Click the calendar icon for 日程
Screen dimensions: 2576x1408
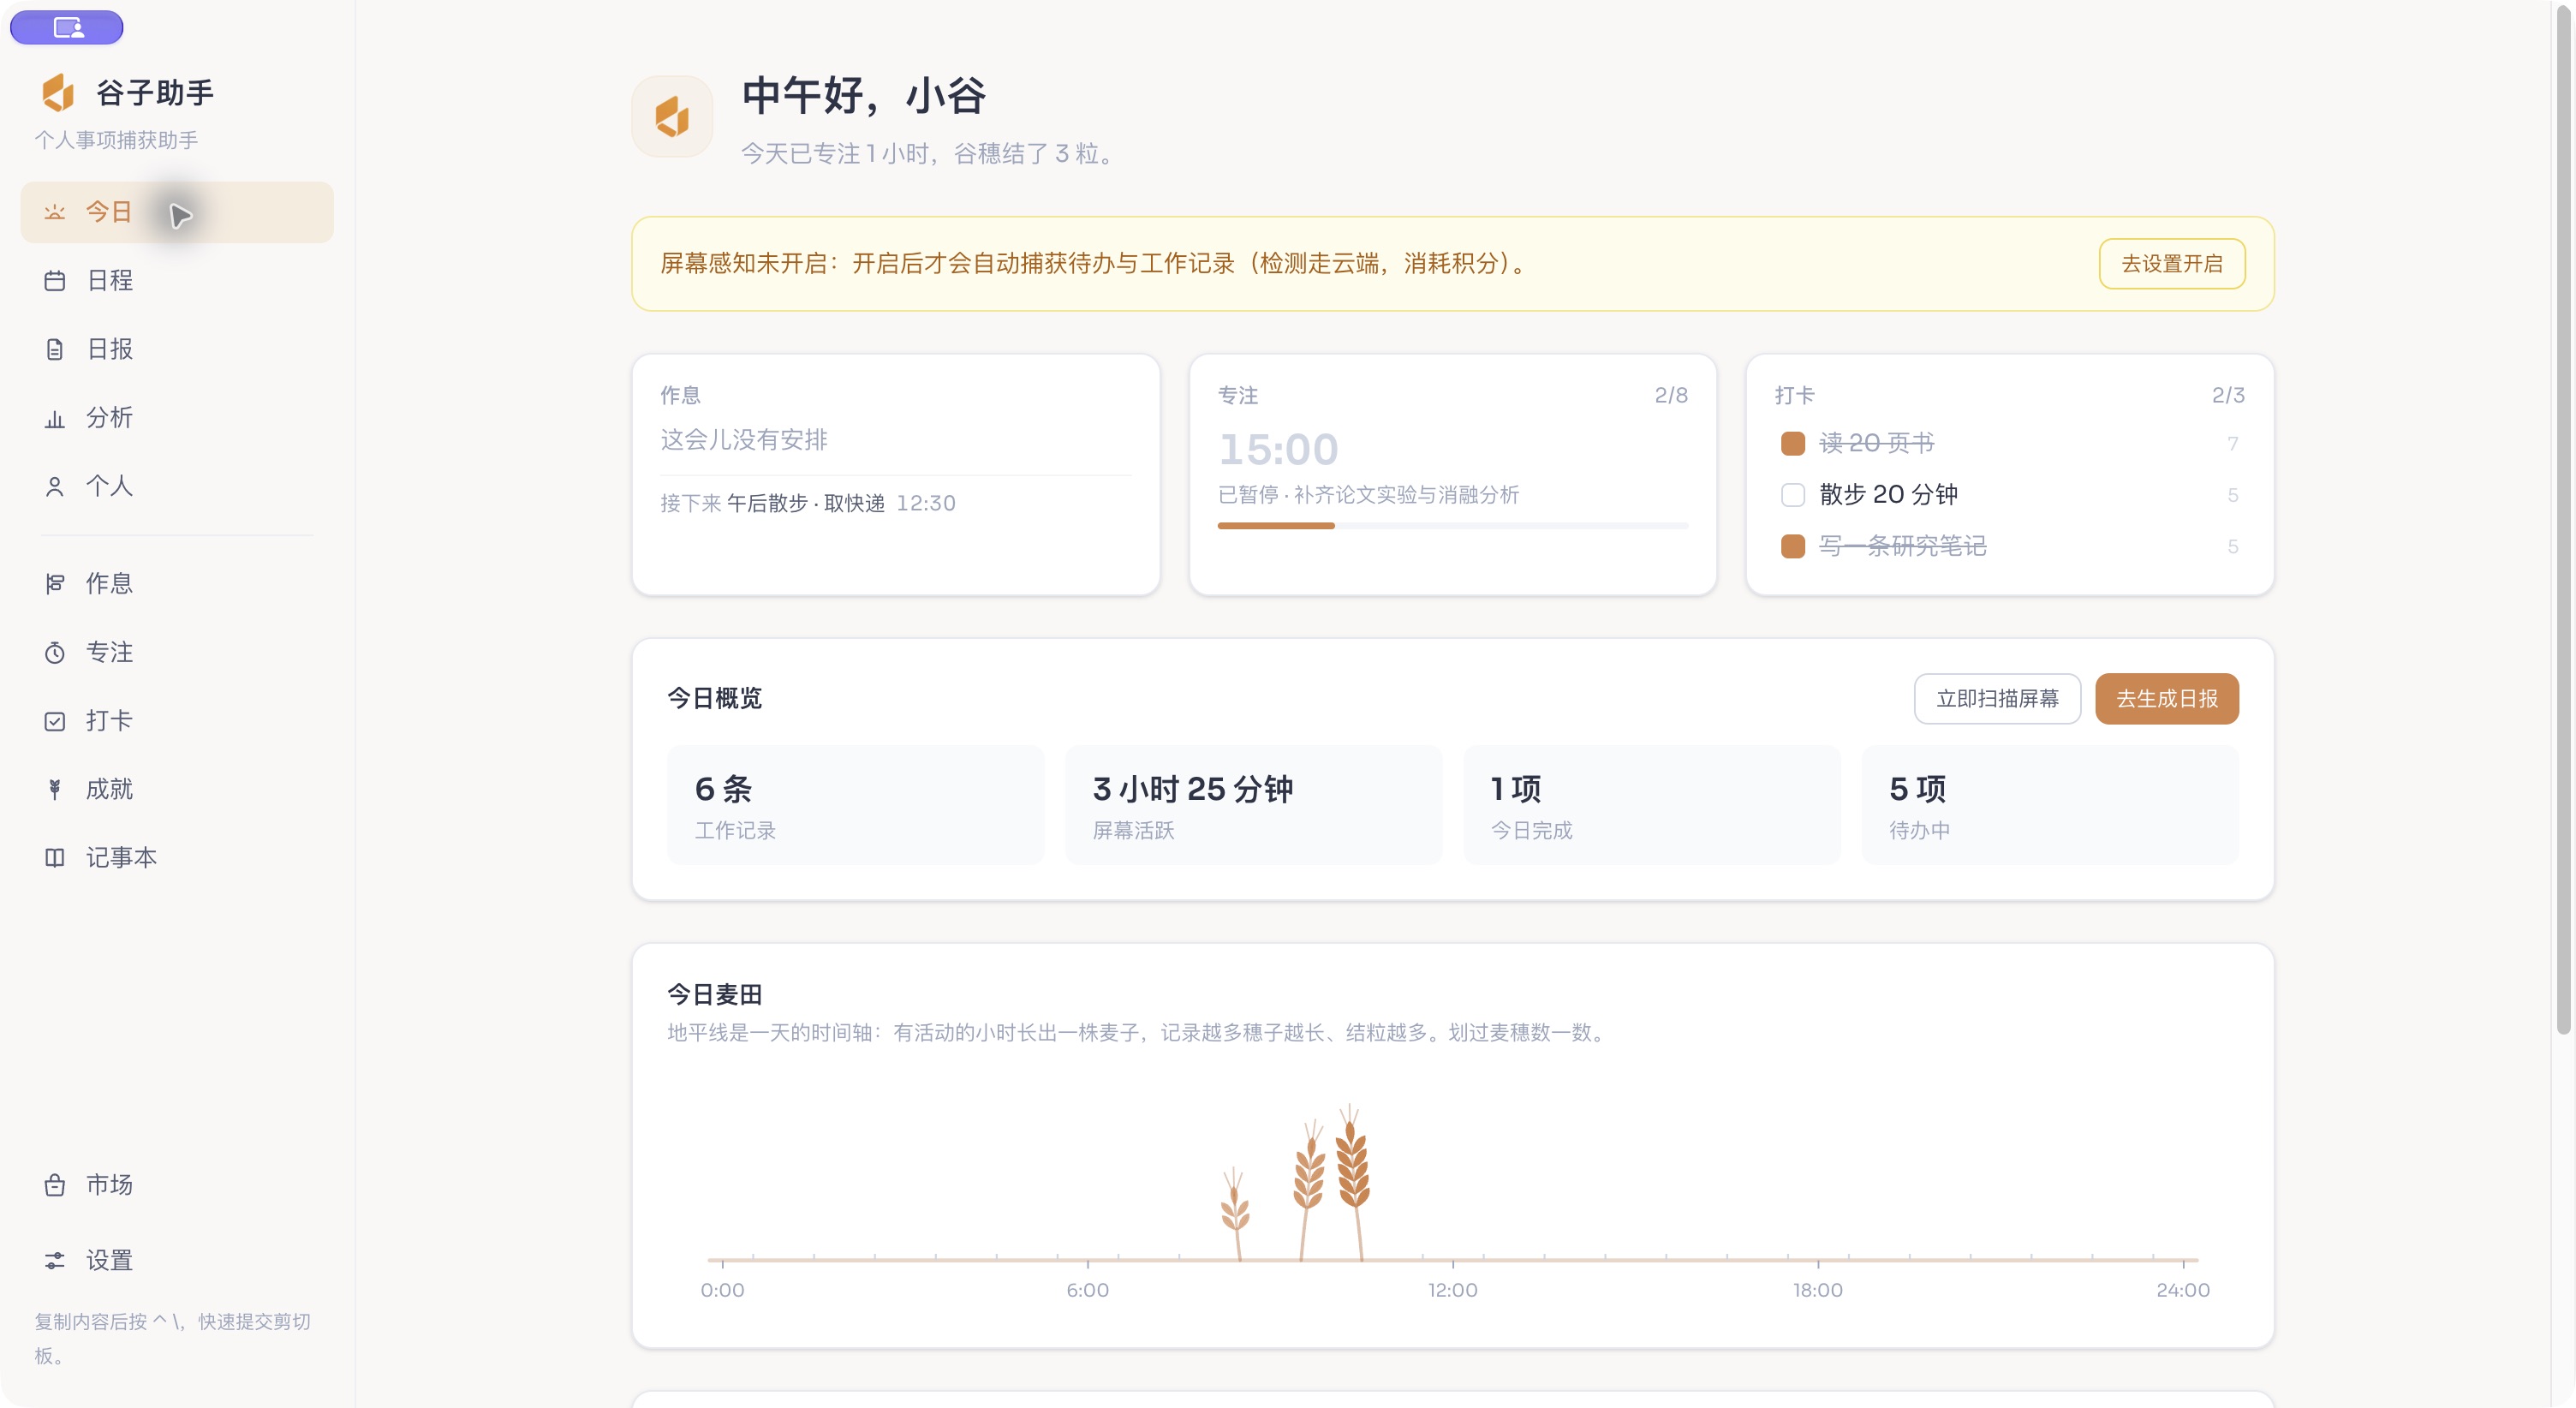tap(54, 281)
